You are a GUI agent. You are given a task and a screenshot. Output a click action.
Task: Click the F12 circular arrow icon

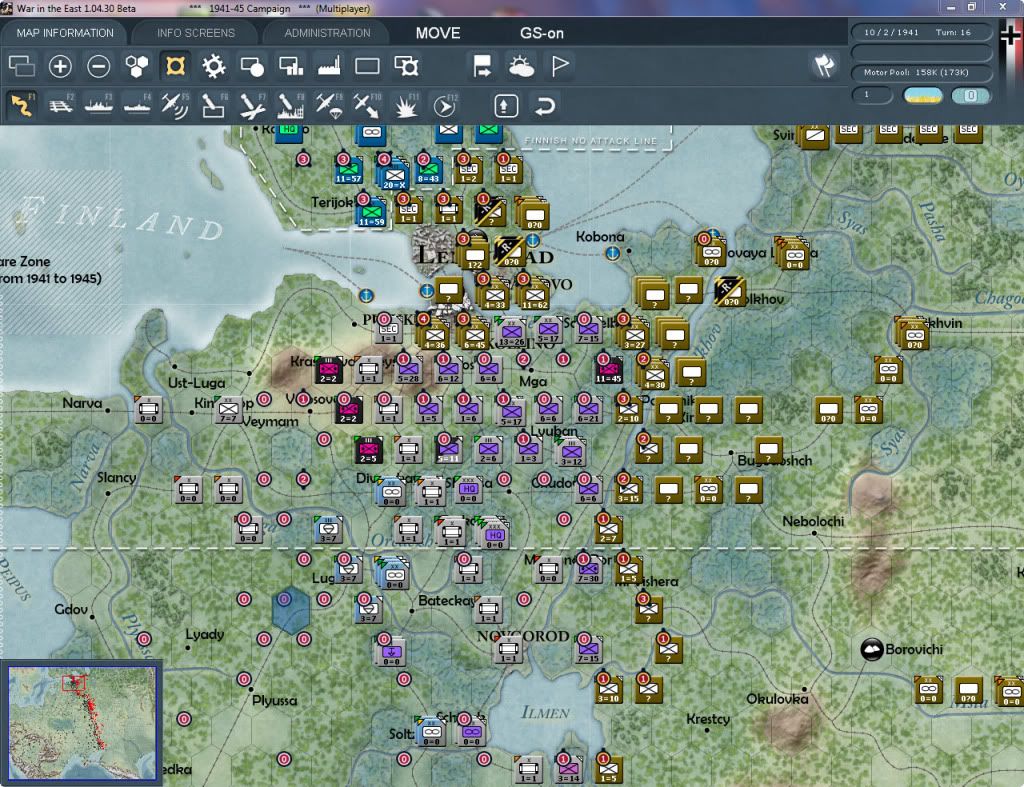click(x=445, y=105)
